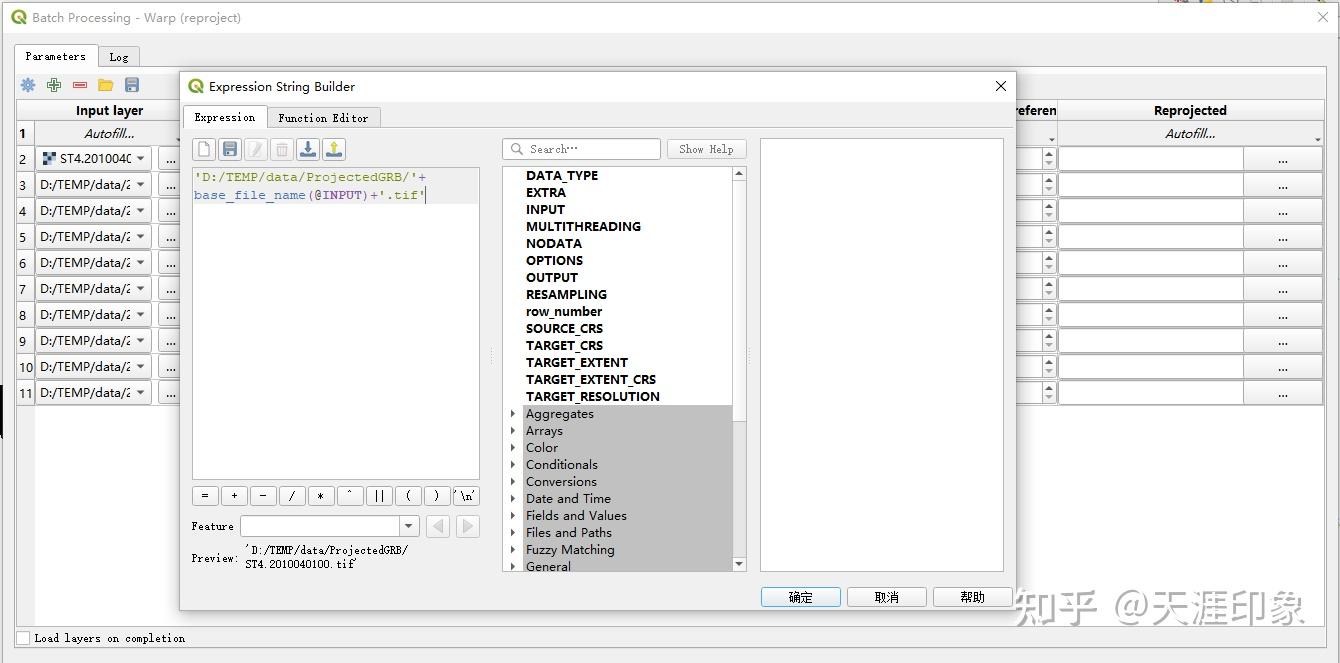
Task: Expand the Aggregates function group
Action: point(513,414)
